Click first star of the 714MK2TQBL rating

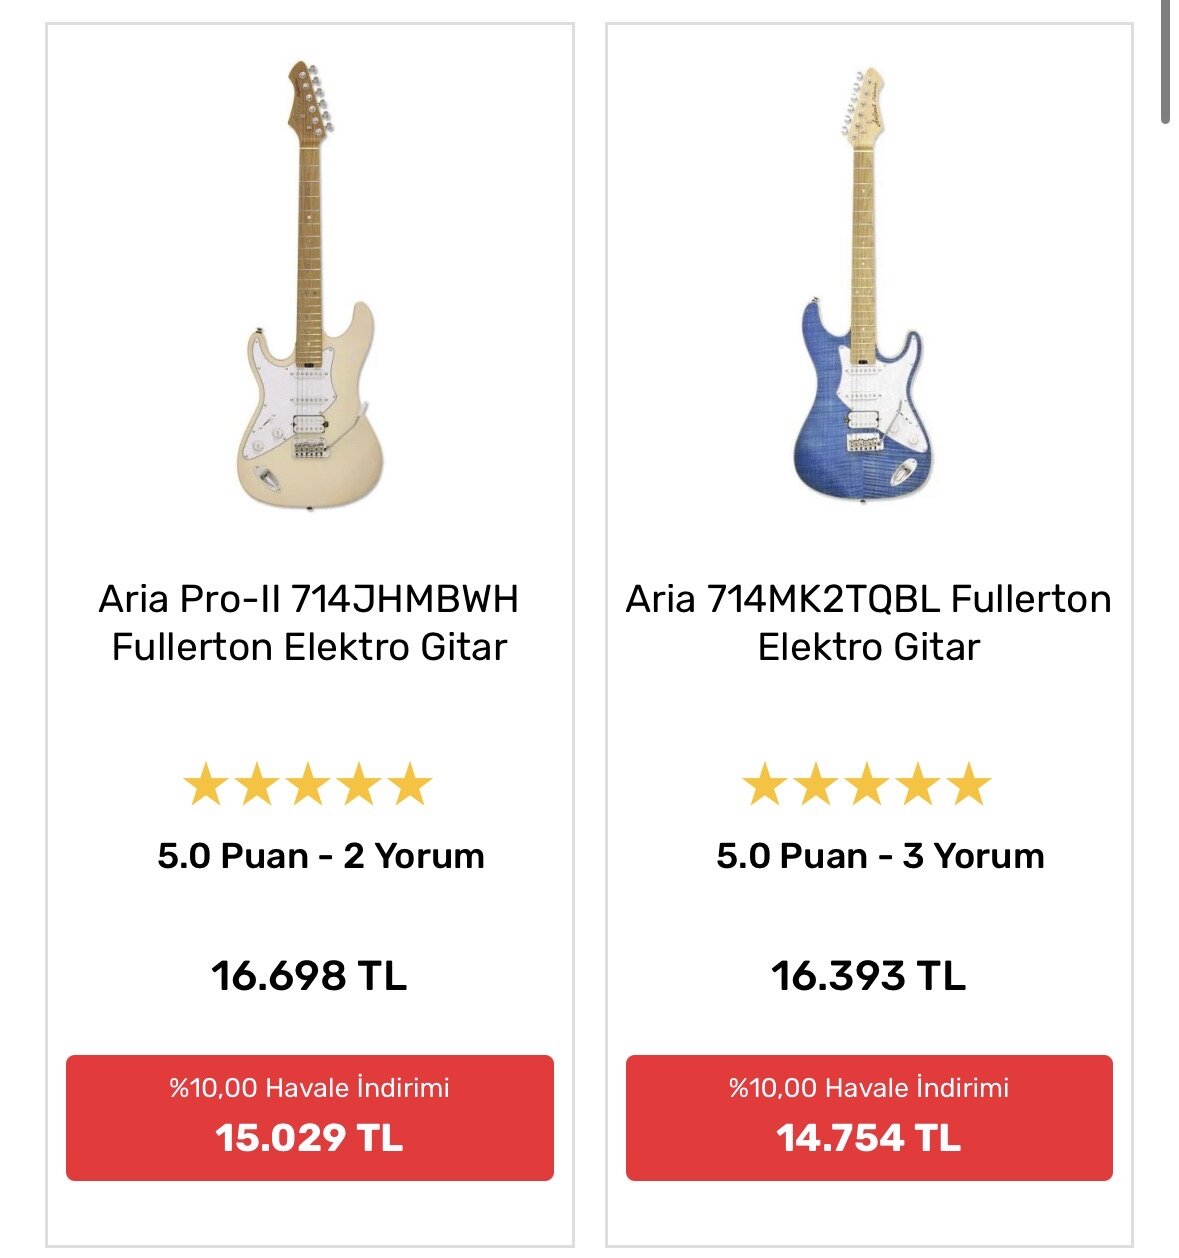click(x=765, y=785)
